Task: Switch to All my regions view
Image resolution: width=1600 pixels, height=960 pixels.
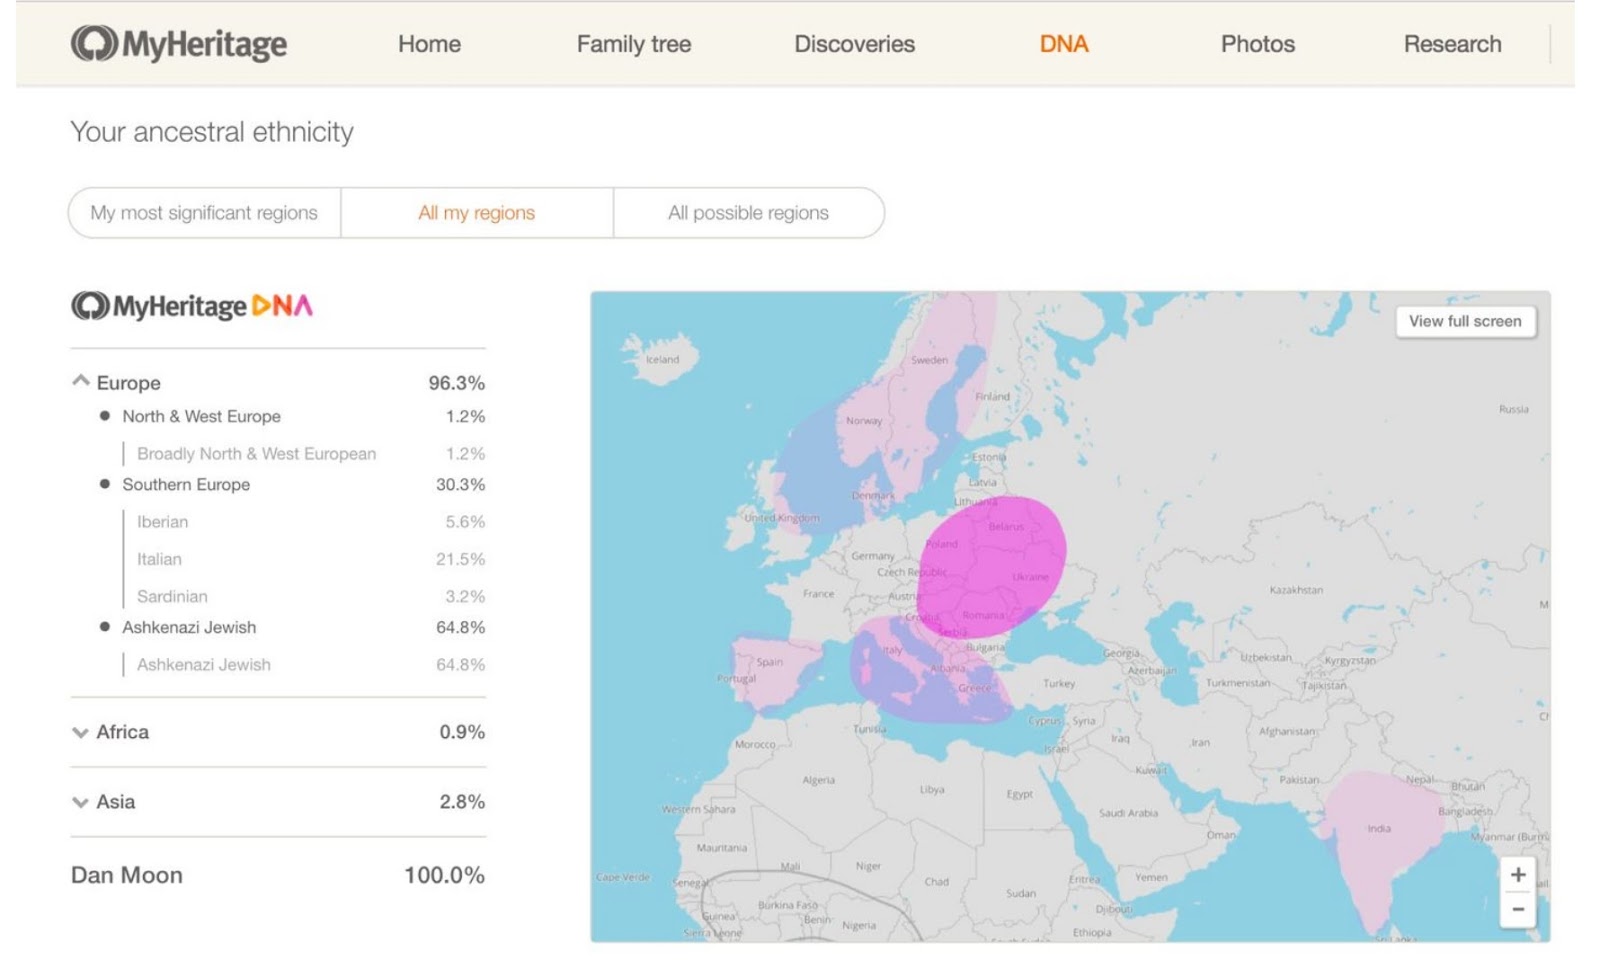Action: (x=476, y=213)
